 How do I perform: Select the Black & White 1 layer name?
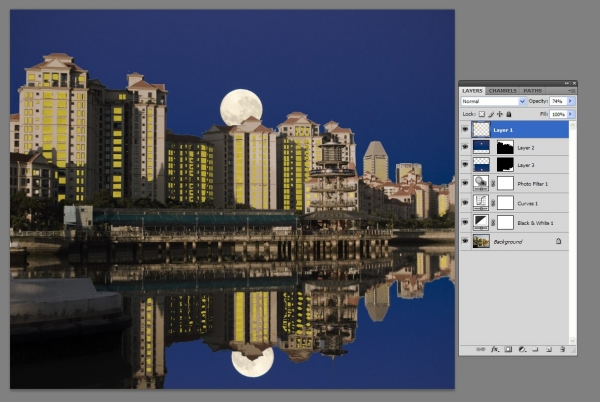pos(535,223)
